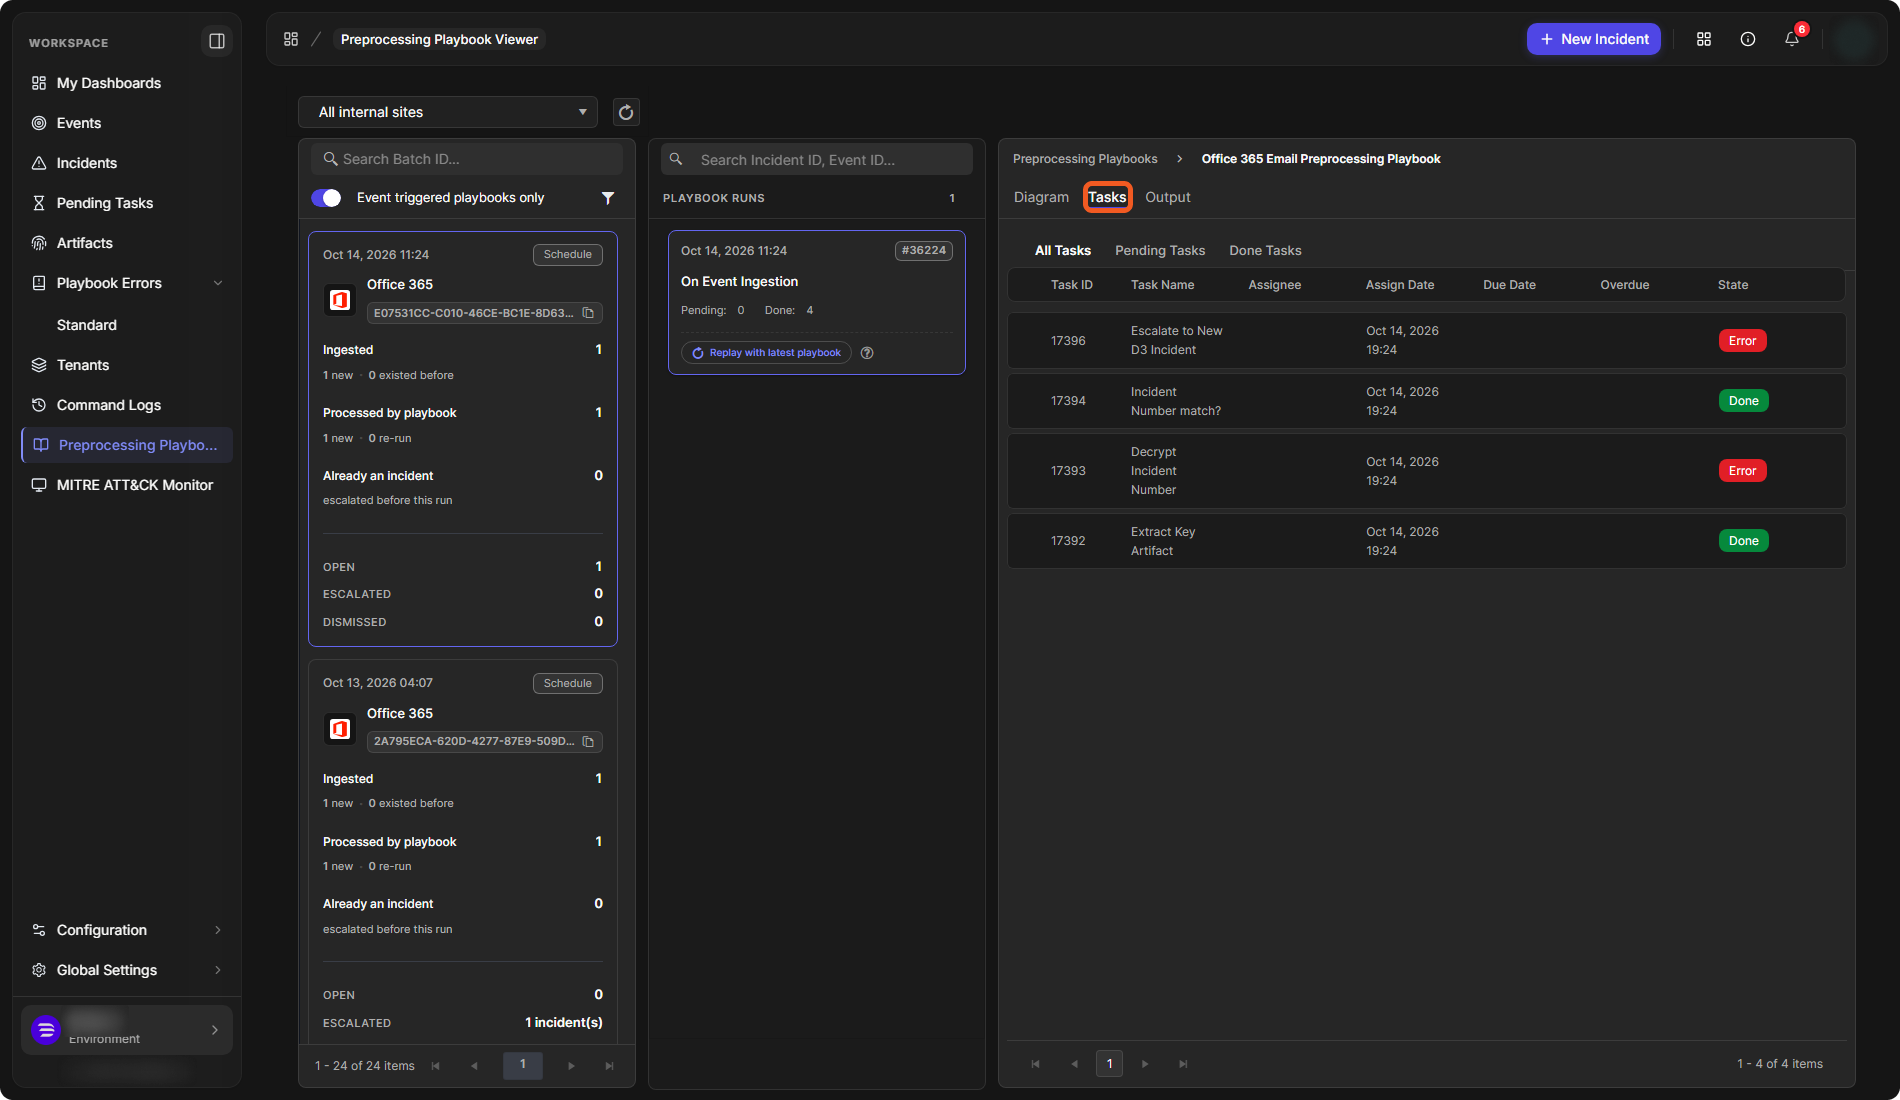Click Done state of task 17392
The image size is (1900, 1100).
click(1743, 541)
